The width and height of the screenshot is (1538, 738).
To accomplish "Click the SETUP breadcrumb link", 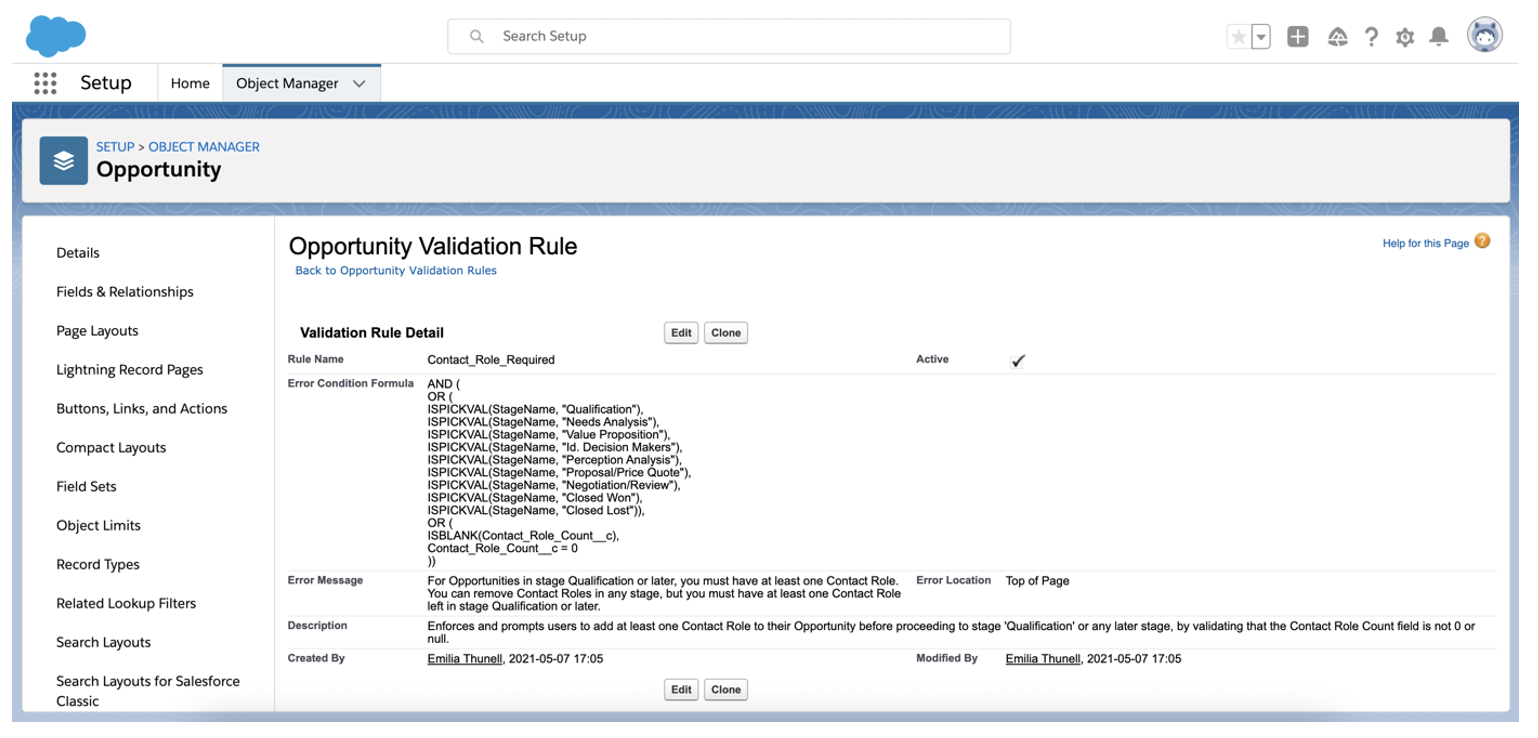I will (x=115, y=147).
